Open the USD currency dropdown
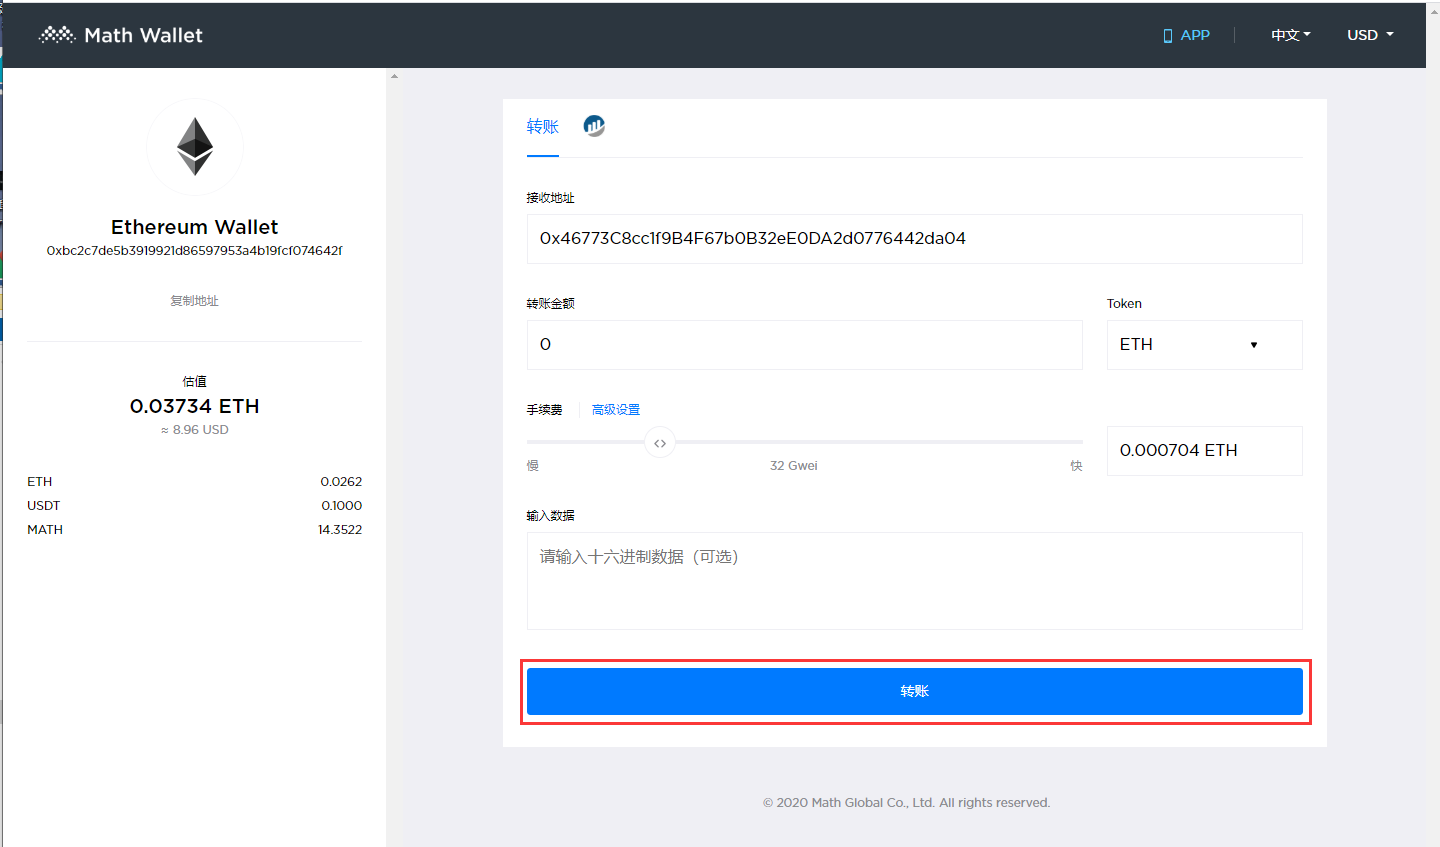Viewport: 1440px width, 847px height. click(1370, 35)
